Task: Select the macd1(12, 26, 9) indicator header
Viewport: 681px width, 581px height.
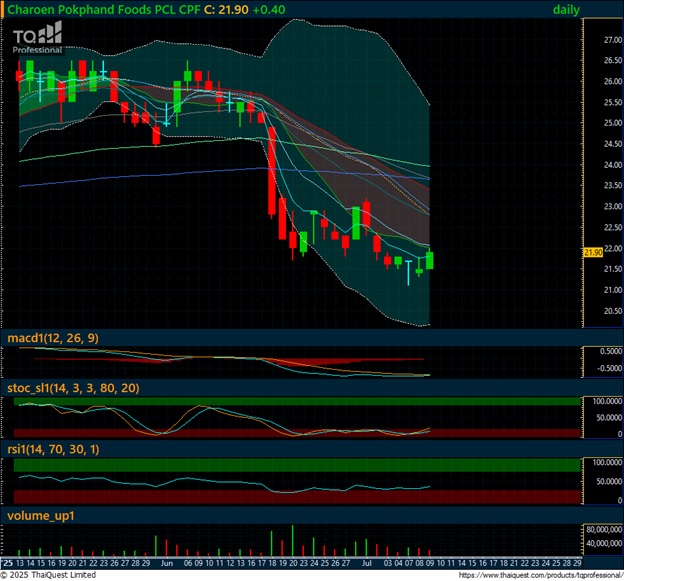Action: [x=53, y=338]
